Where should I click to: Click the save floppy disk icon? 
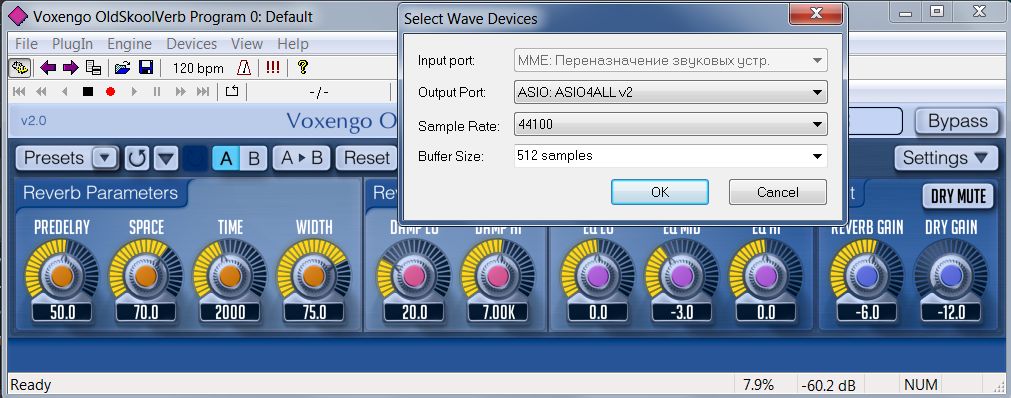tap(146, 68)
